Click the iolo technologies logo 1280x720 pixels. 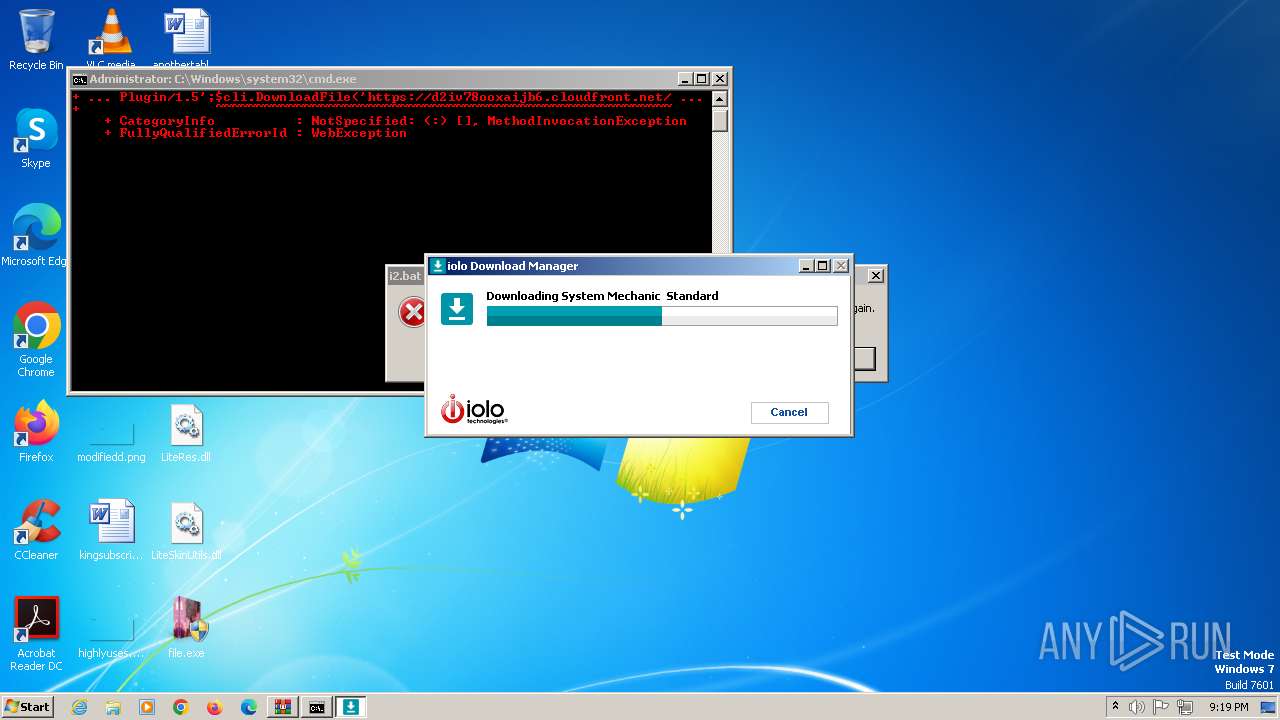(x=474, y=409)
